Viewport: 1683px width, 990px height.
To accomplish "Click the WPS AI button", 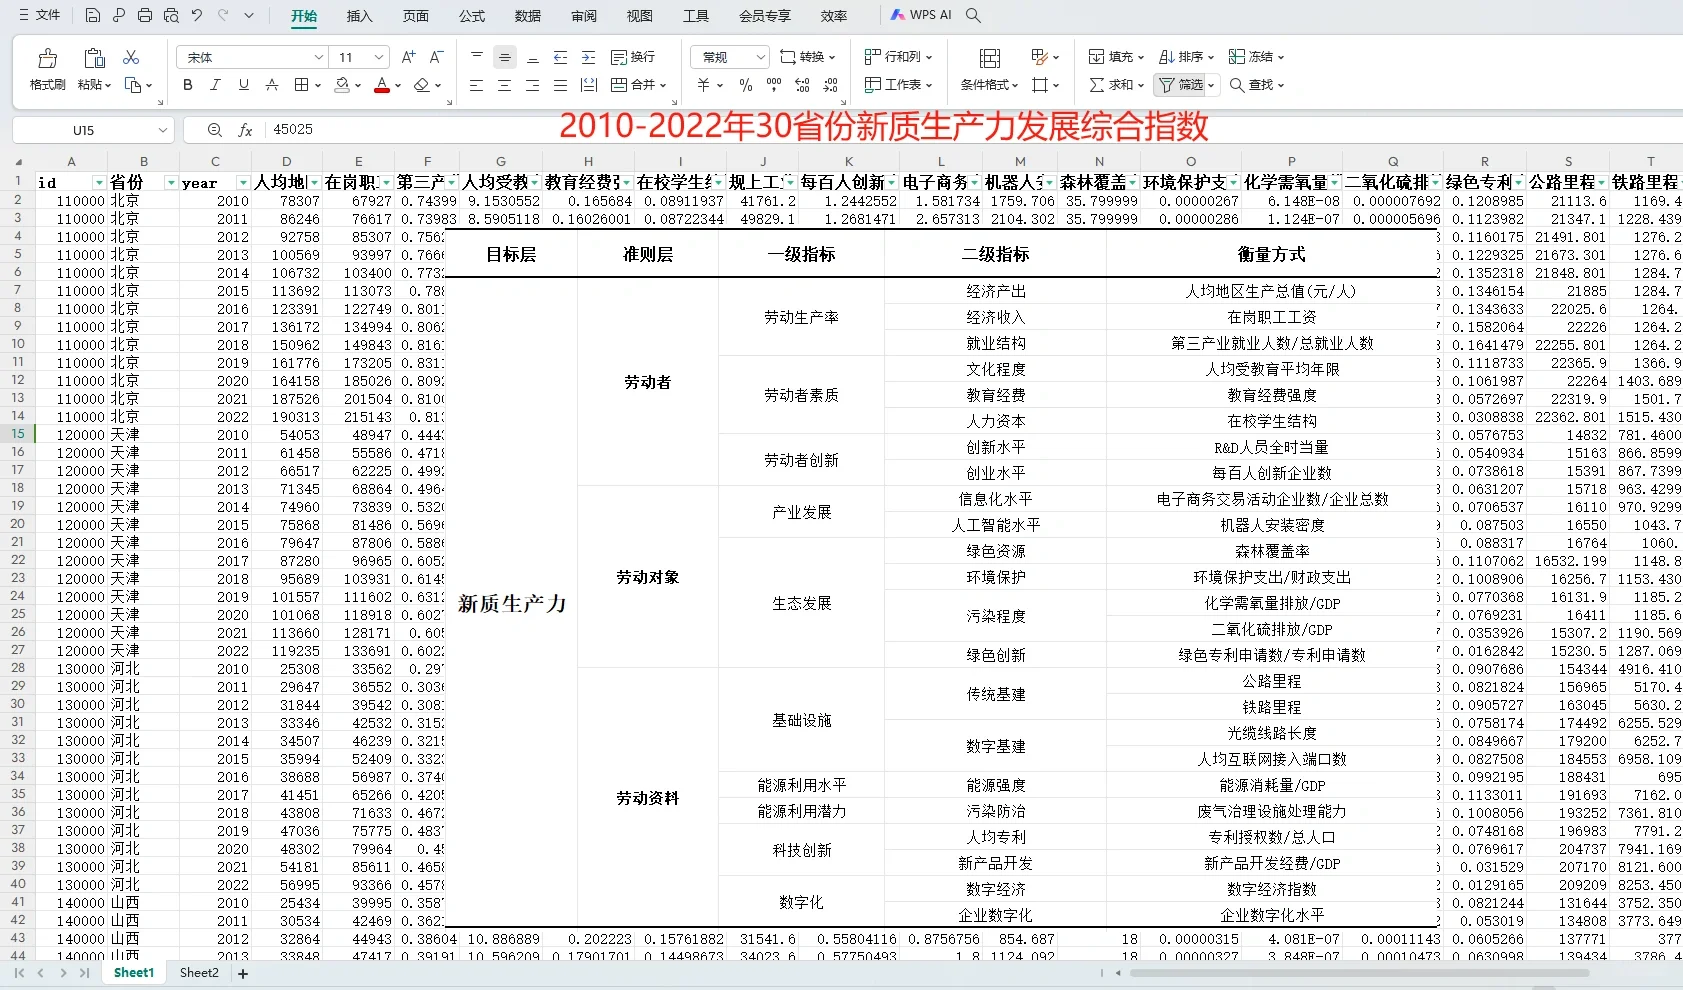I will click(x=922, y=15).
